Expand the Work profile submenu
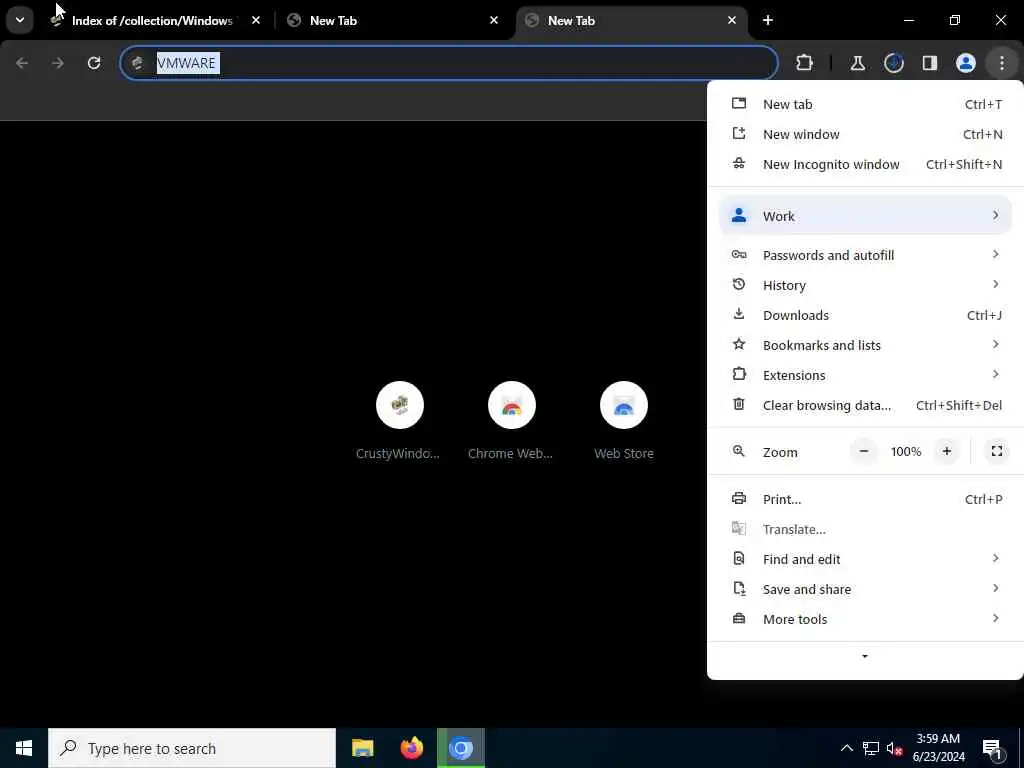1024x768 pixels. [x=865, y=216]
